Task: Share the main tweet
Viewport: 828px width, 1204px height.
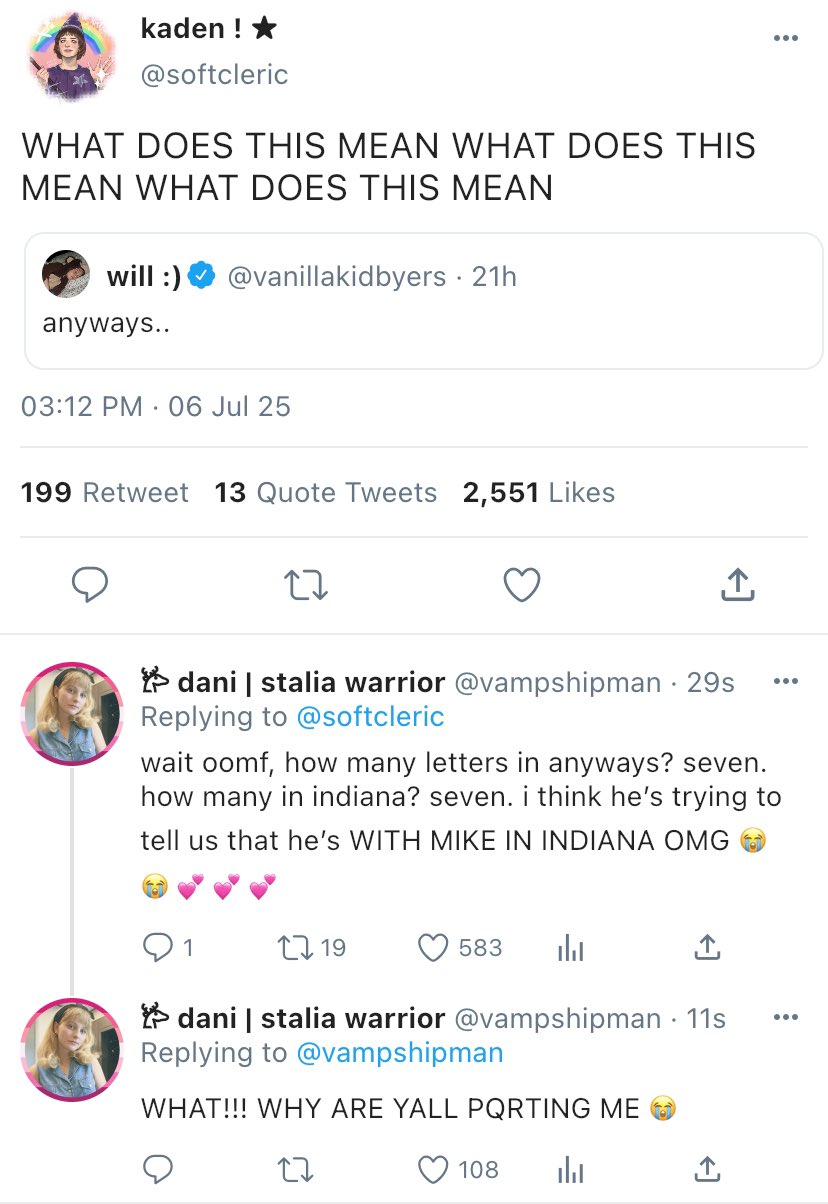Action: click(737, 586)
